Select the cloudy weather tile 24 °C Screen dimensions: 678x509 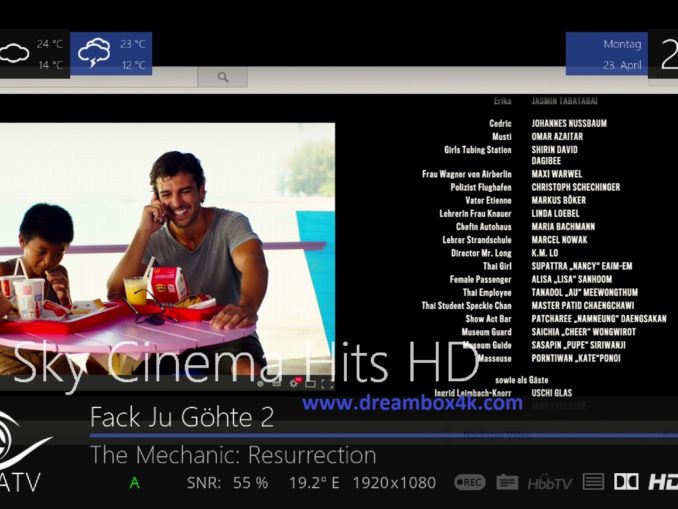pyautogui.click(x=34, y=54)
